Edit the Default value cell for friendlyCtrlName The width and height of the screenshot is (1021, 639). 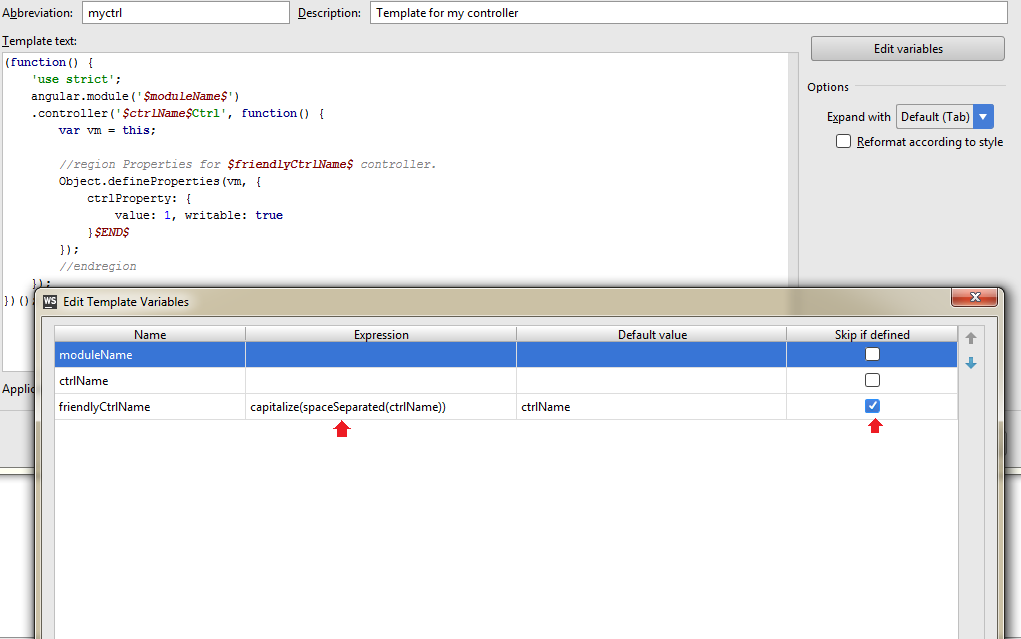point(650,406)
